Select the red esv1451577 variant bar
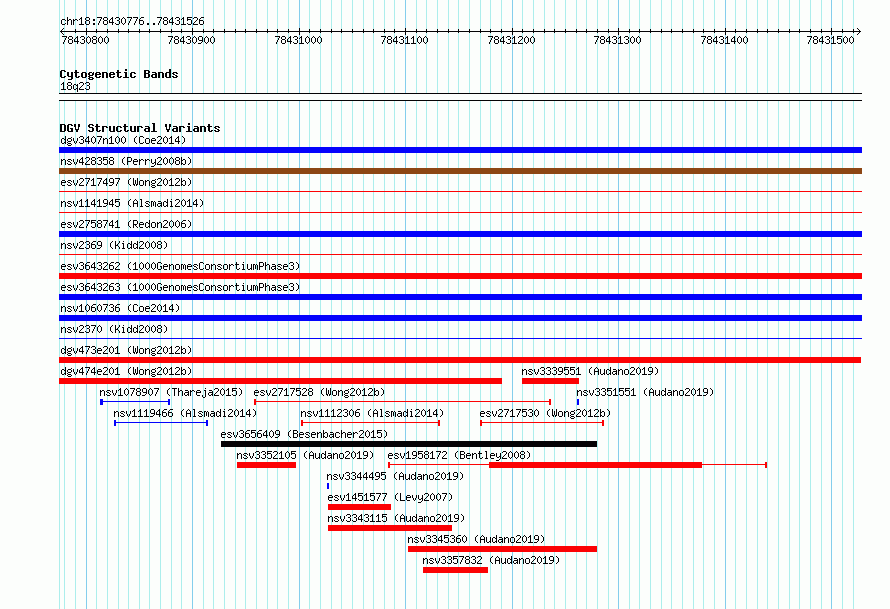 [x=359, y=507]
